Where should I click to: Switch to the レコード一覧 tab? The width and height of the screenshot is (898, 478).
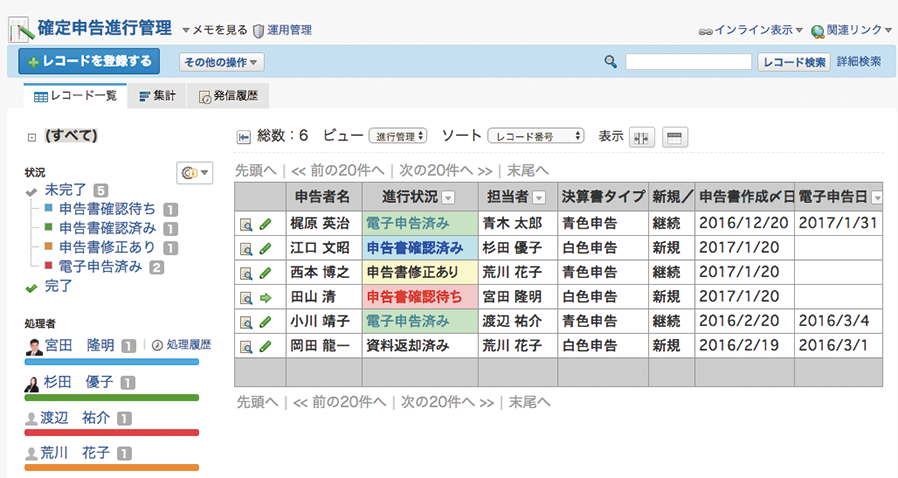[75, 96]
